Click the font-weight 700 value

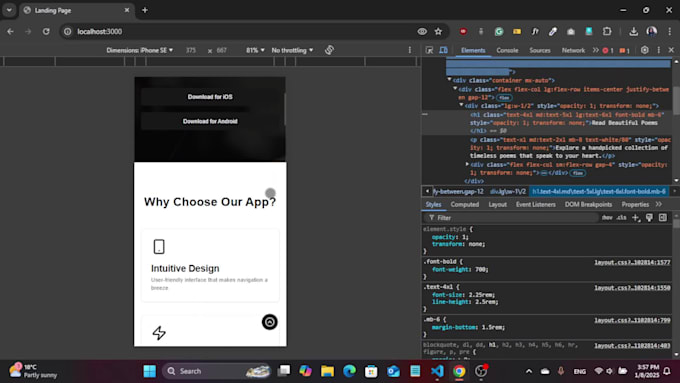coord(481,269)
